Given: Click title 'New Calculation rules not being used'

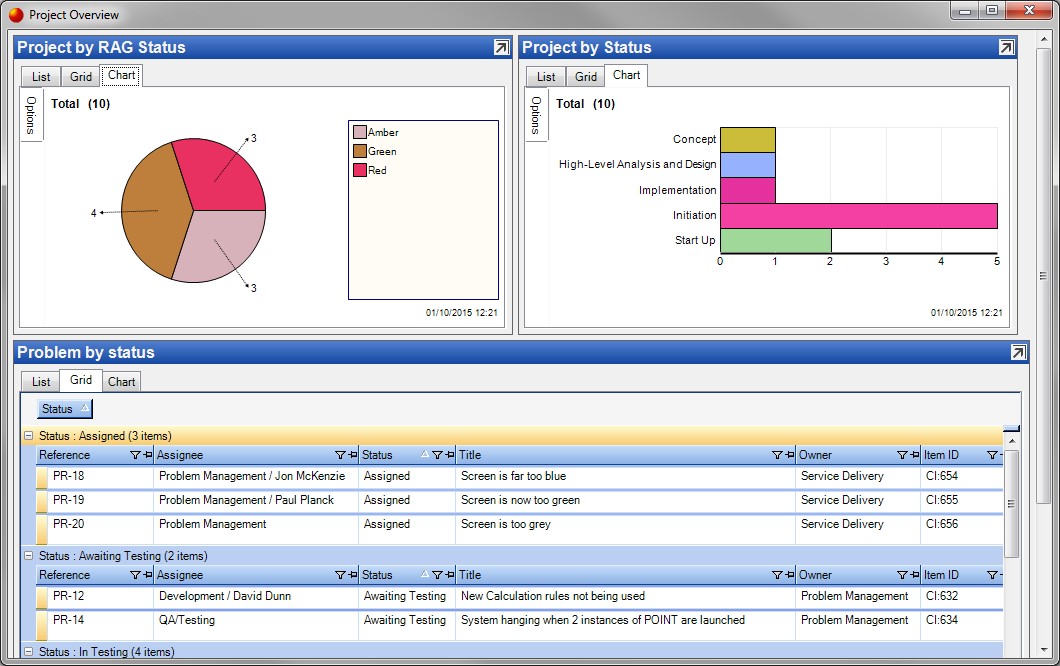Looking at the screenshot, I should [x=552, y=596].
